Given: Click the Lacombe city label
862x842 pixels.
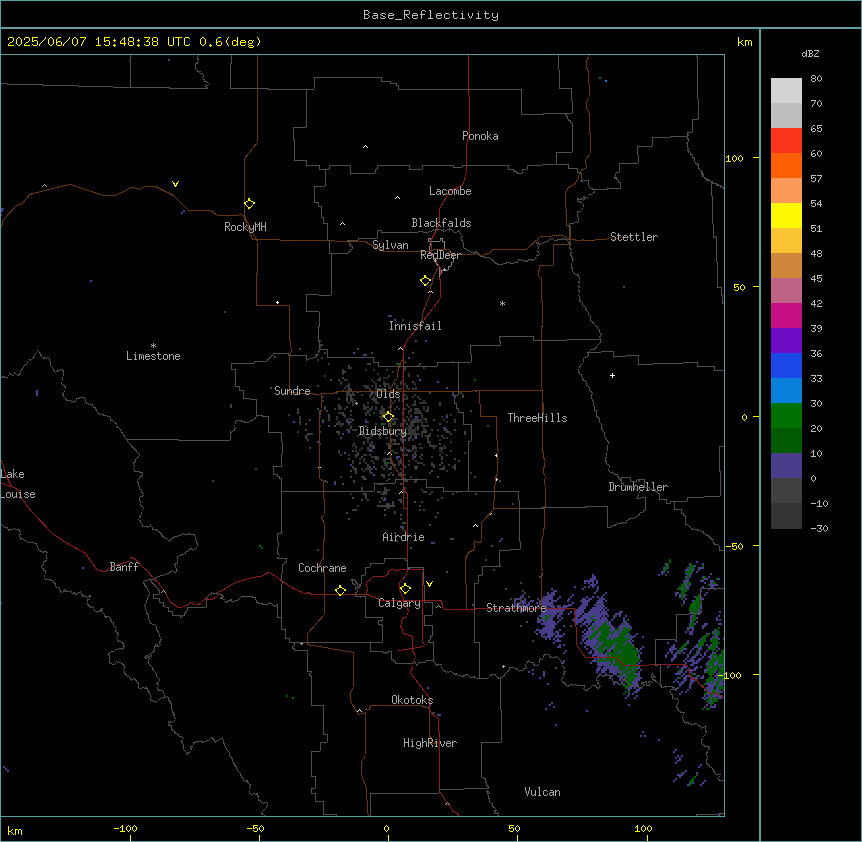Looking at the screenshot, I should 450,191.
